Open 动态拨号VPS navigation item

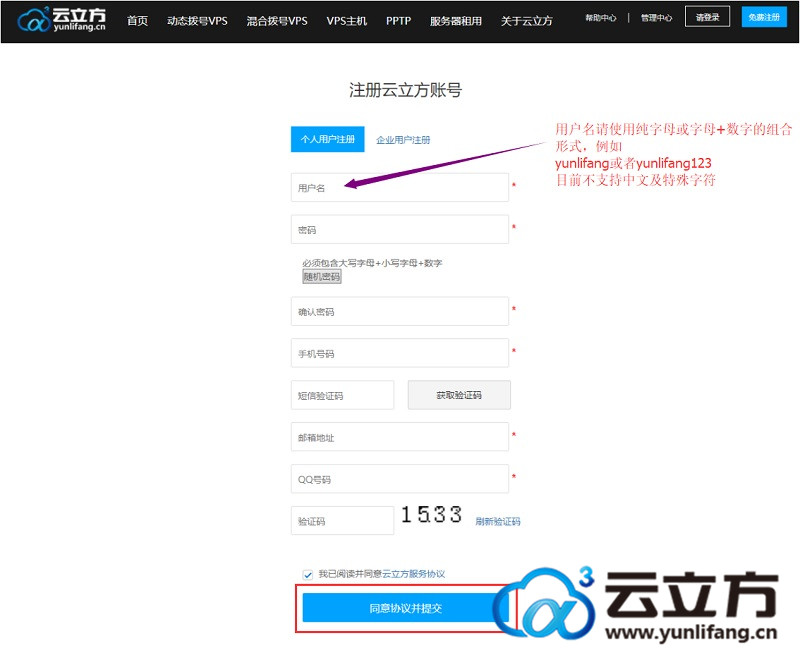(197, 20)
